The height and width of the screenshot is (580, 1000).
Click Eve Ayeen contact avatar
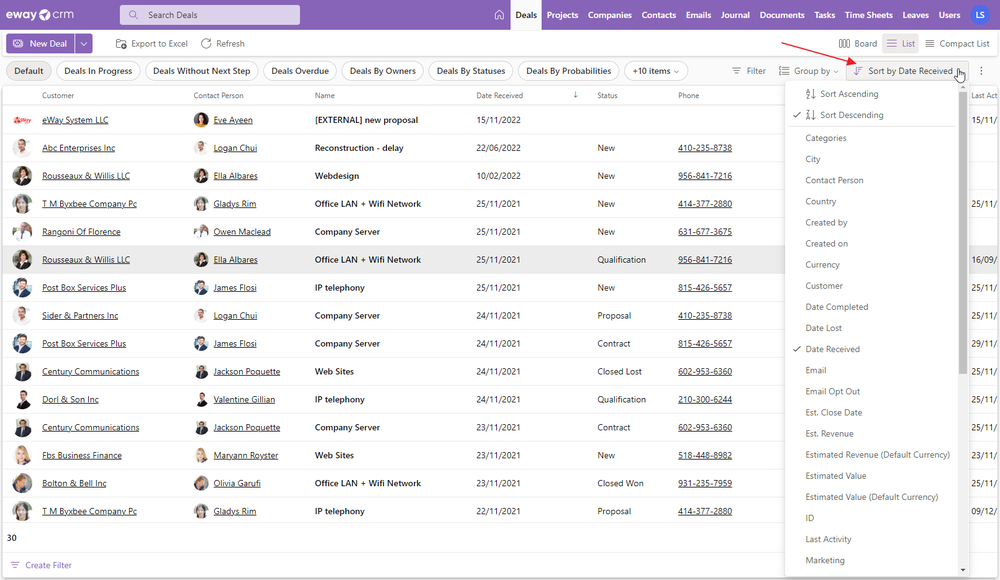tap(201, 120)
